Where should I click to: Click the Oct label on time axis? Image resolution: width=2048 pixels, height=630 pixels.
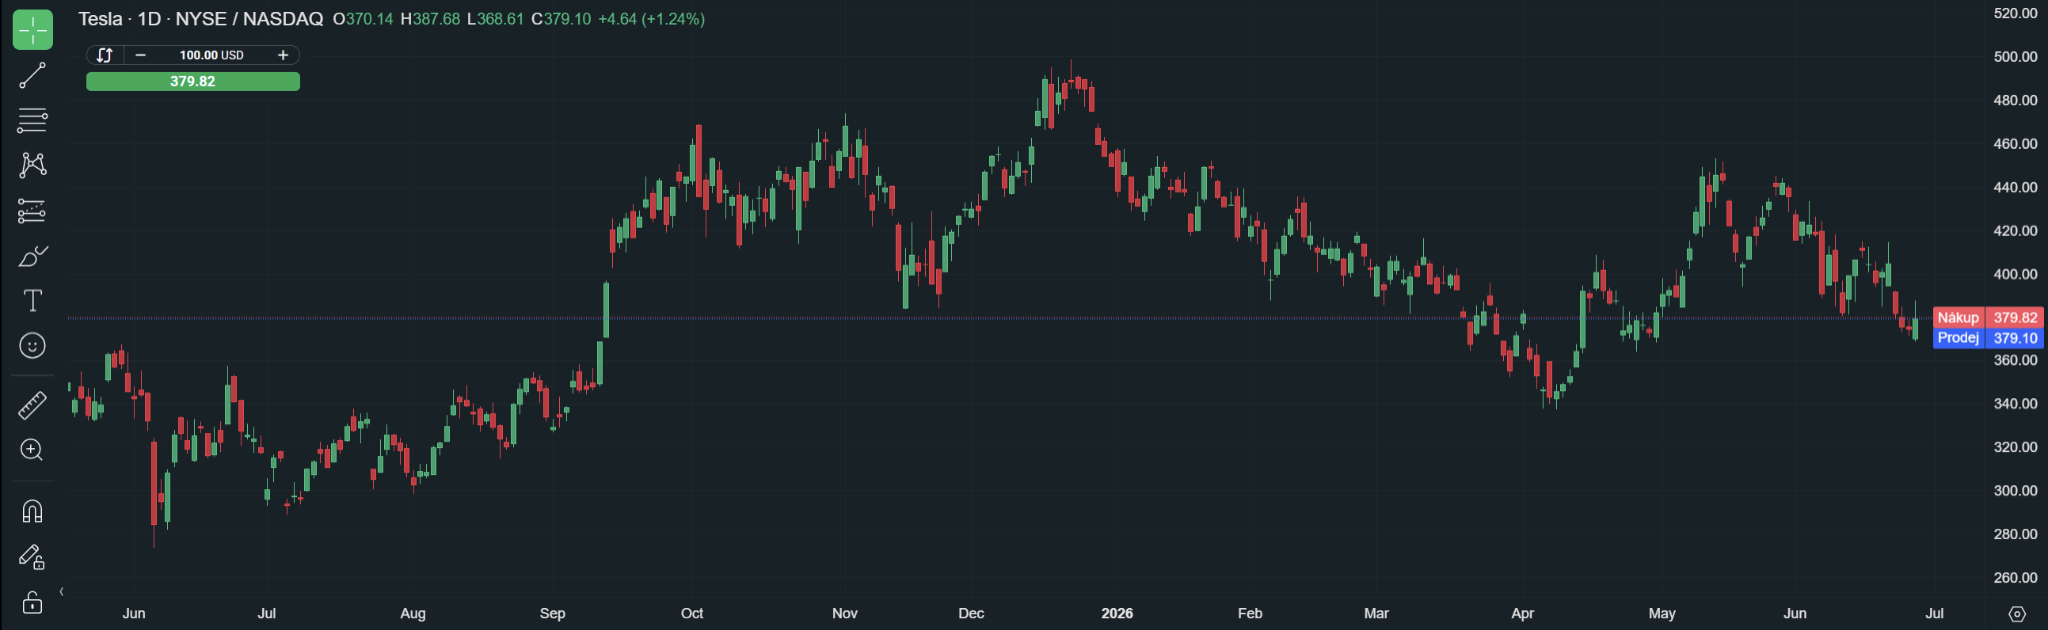(692, 613)
